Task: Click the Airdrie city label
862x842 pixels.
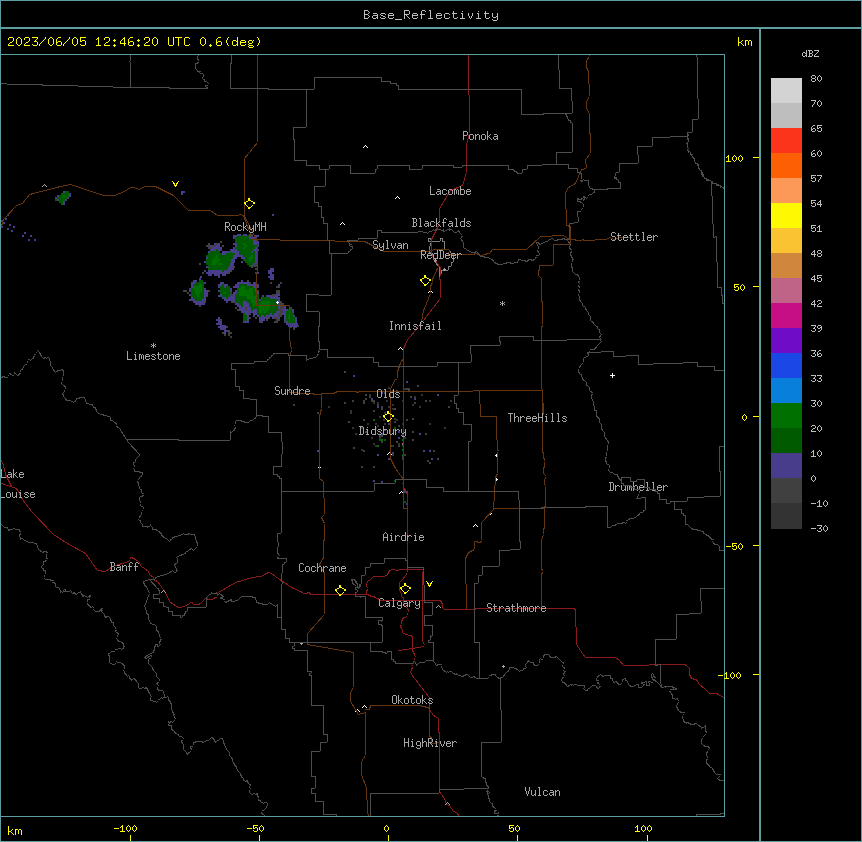Action: pos(403,537)
